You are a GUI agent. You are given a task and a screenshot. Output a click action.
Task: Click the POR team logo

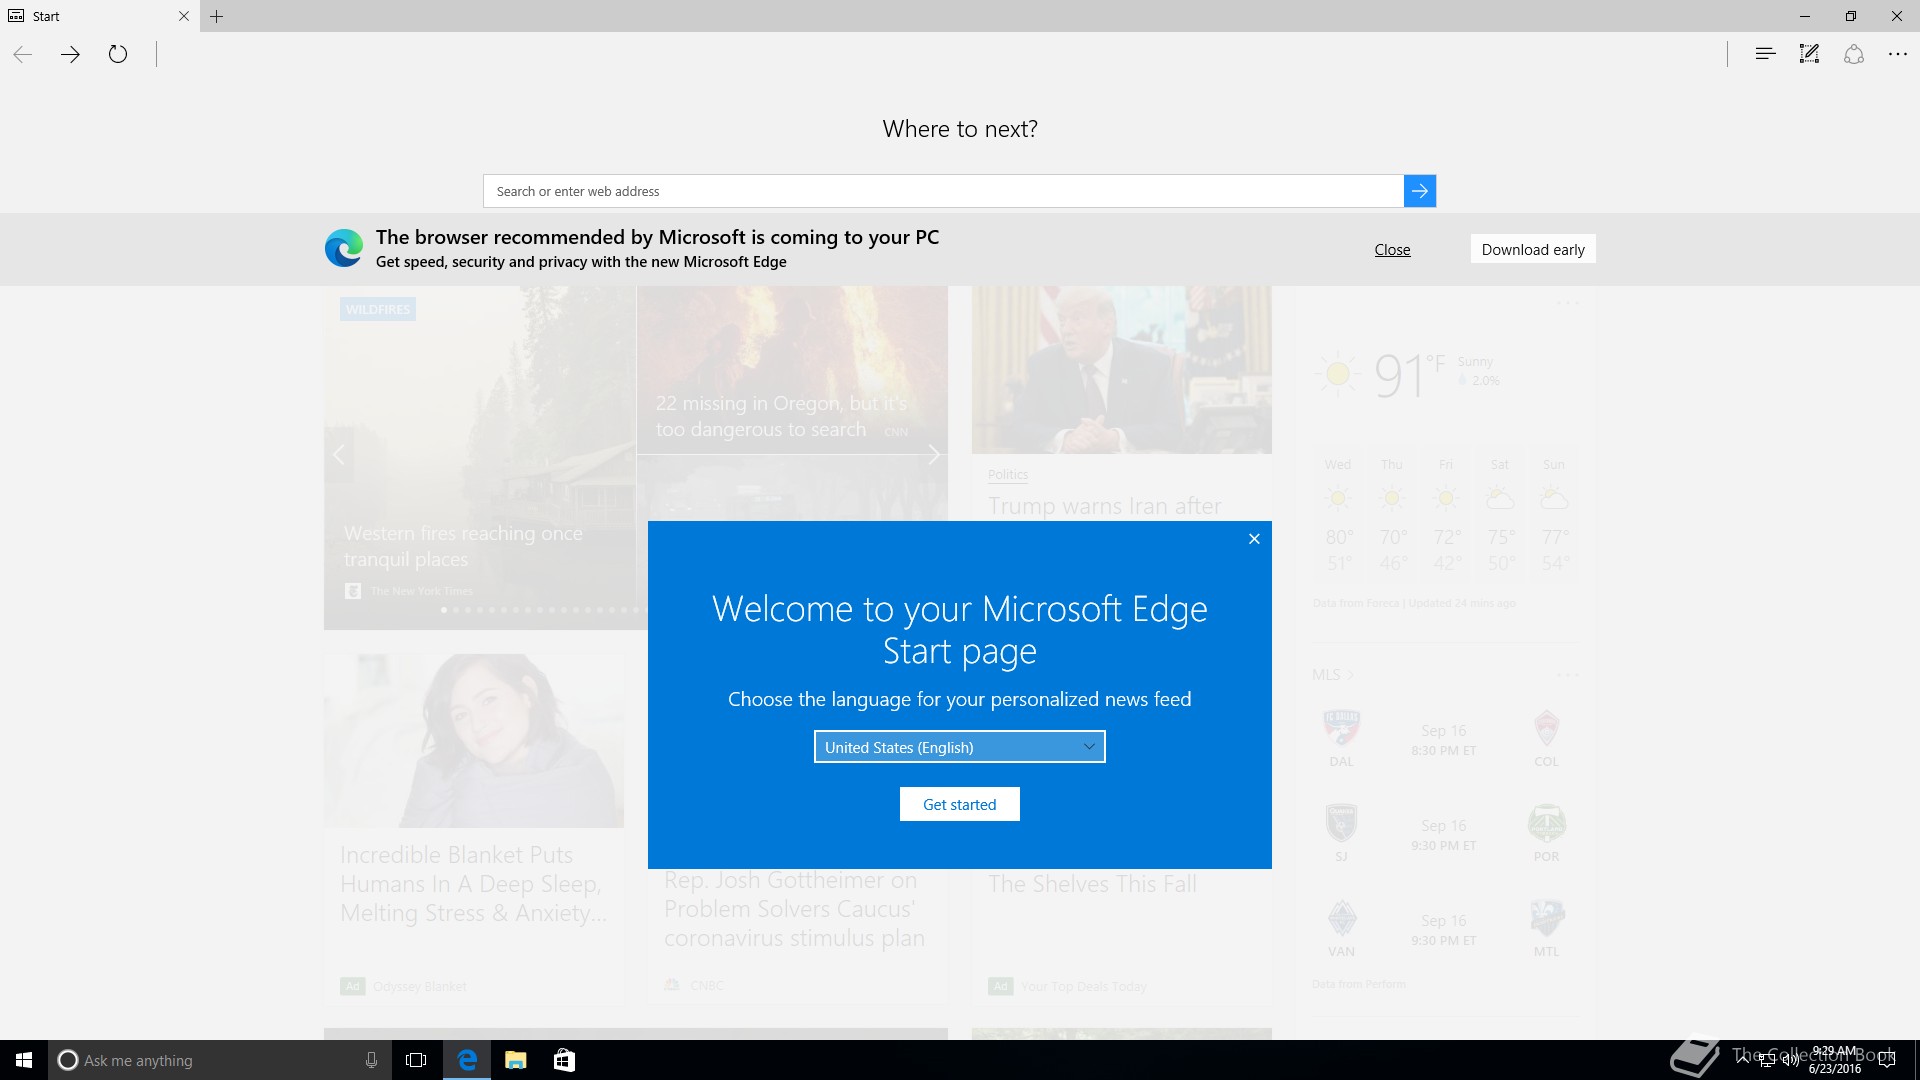point(1546,823)
